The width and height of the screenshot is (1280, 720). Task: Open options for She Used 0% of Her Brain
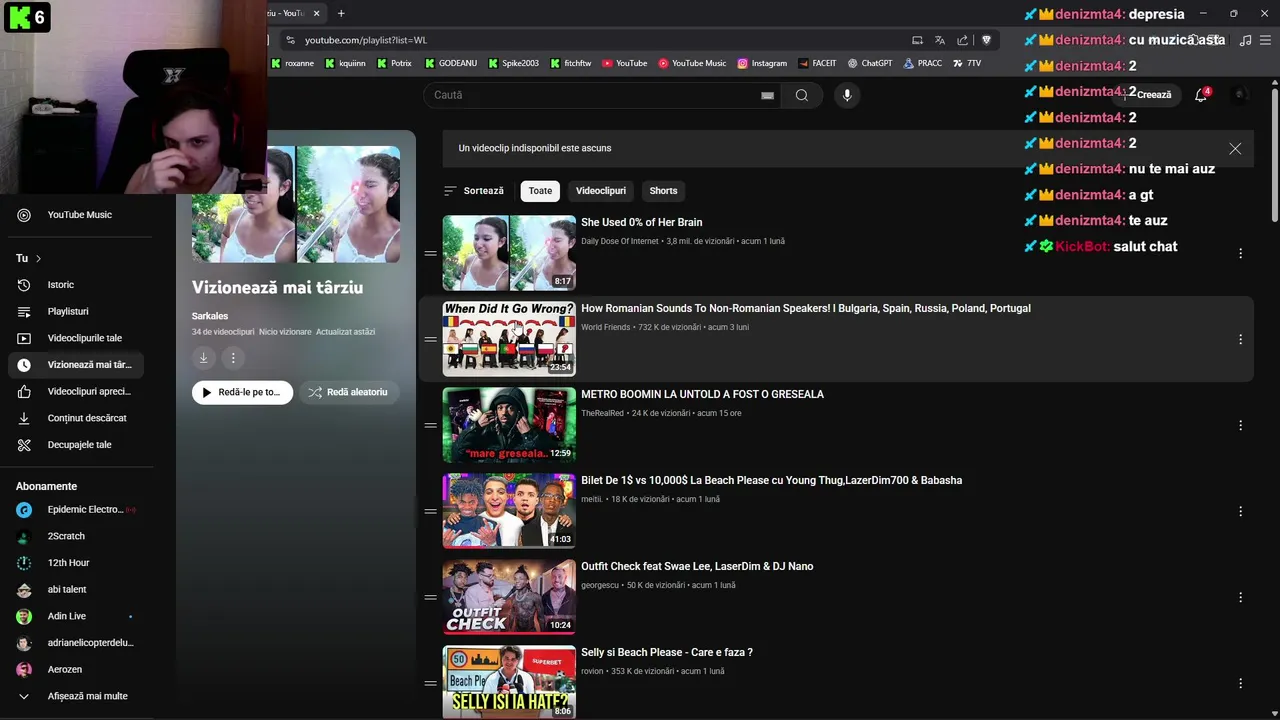(1240, 253)
